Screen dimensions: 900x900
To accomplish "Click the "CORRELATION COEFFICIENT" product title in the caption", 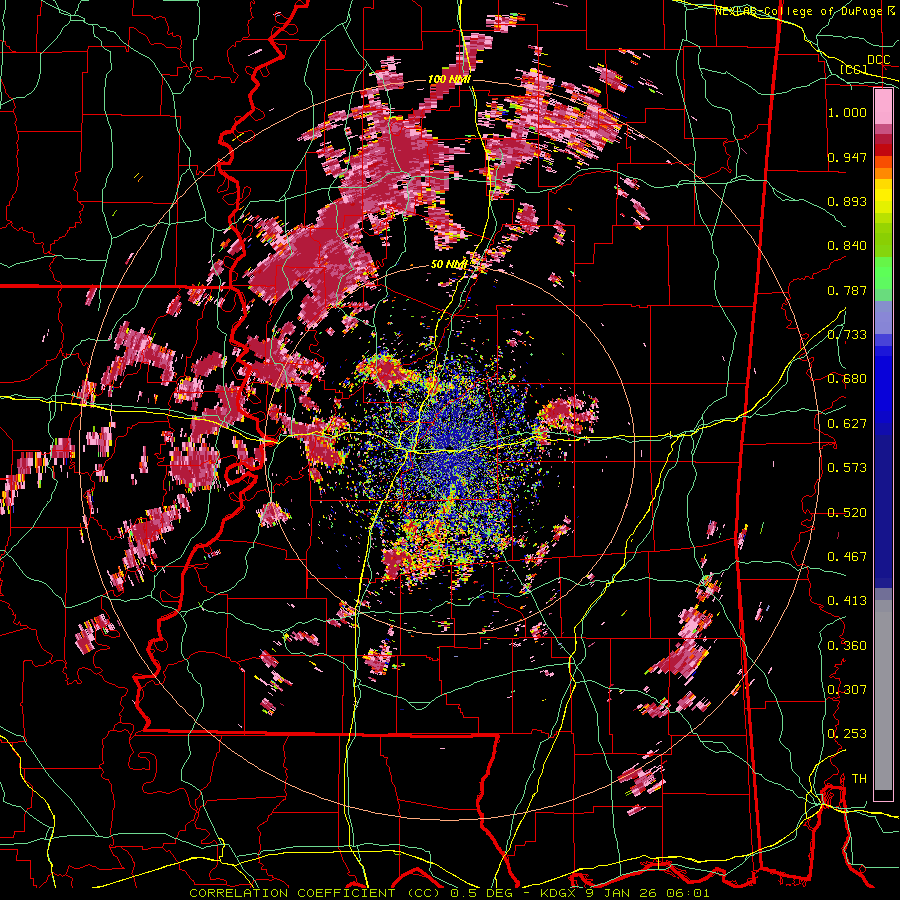I will 292,893.
